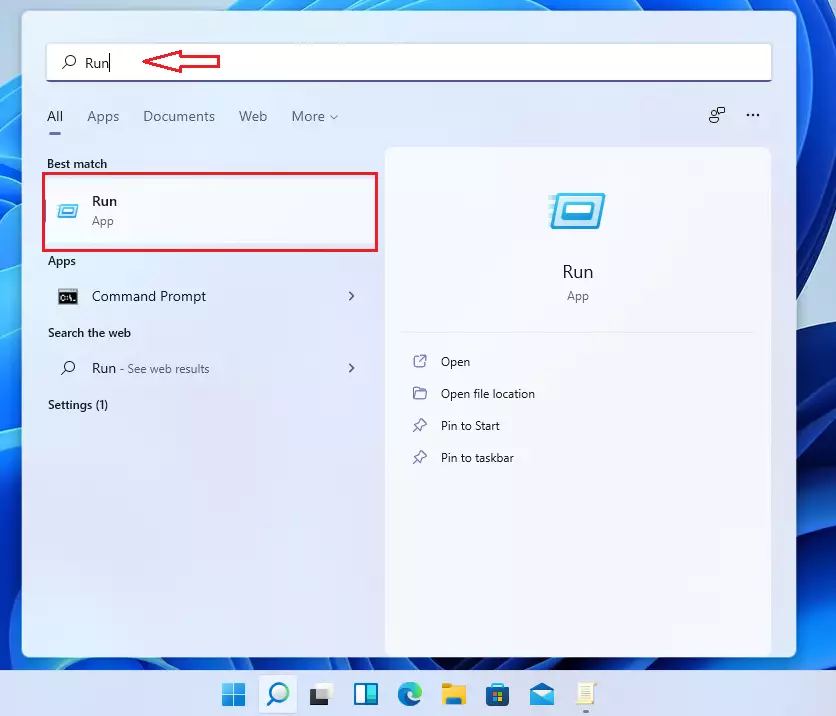Select the All tab
This screenshot has height=716, width=836.
55,116
